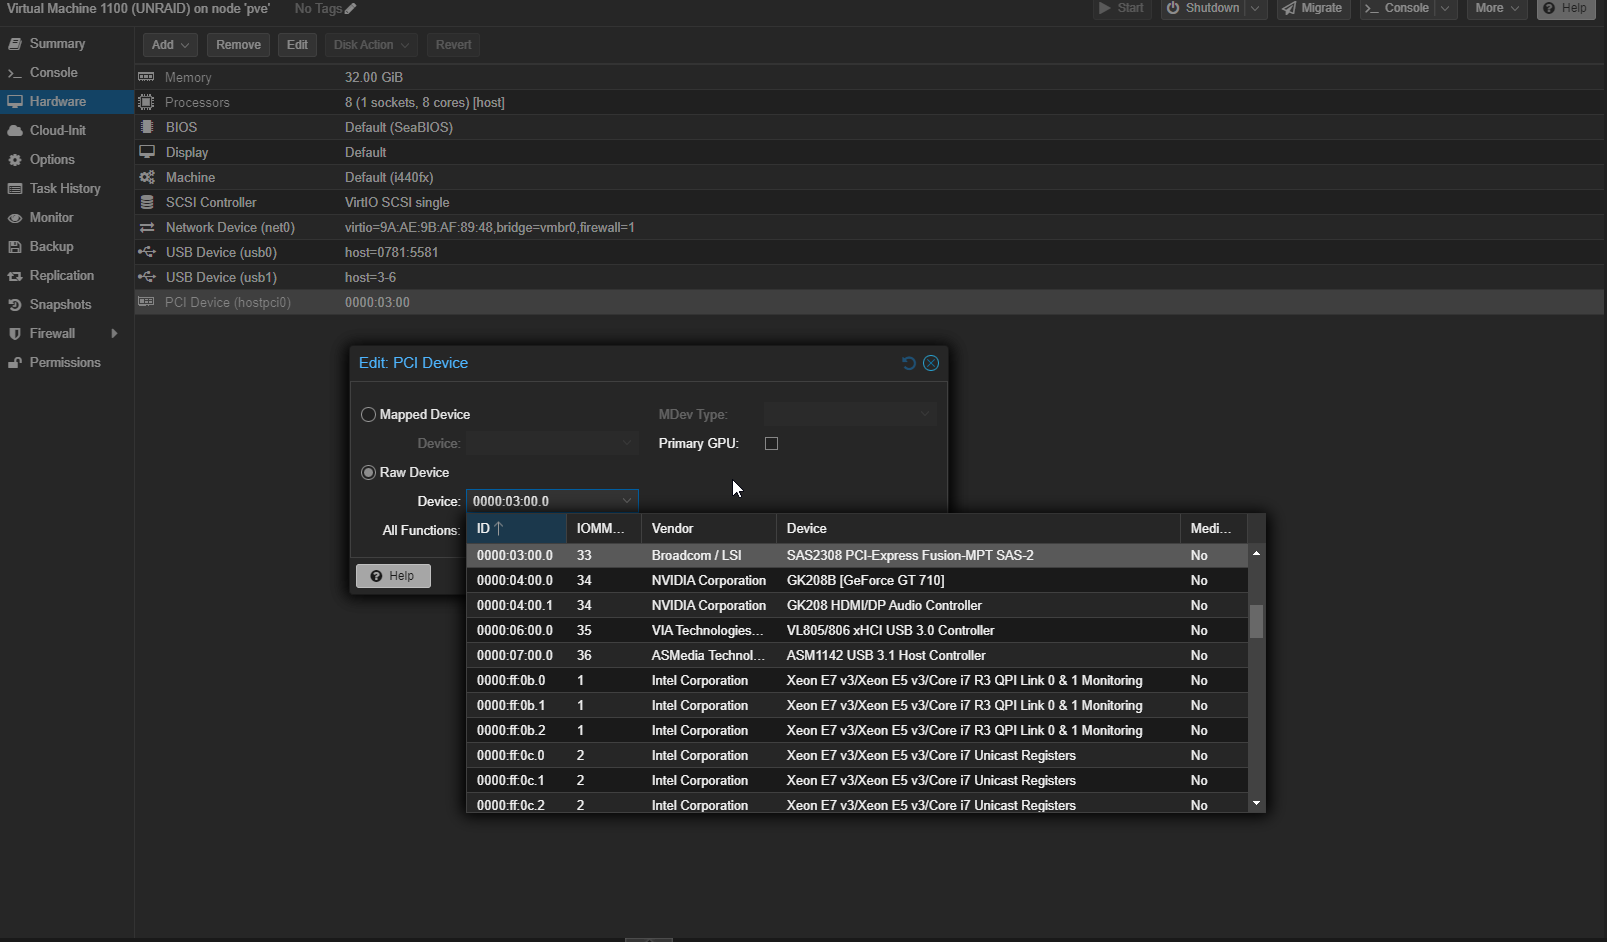Select the Raw Device radio button
Screen dimensions: 1607x942
click(x=368, y=472)
